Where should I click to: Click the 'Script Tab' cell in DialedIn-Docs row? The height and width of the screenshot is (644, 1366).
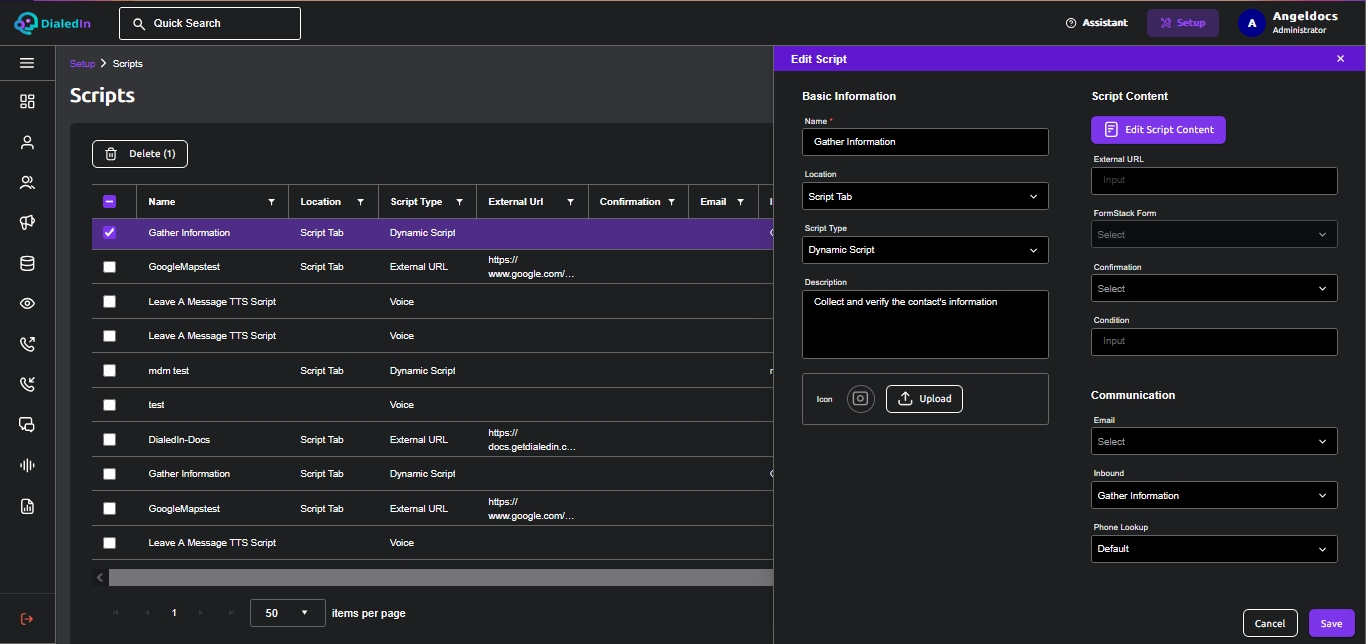click(322, 440)
